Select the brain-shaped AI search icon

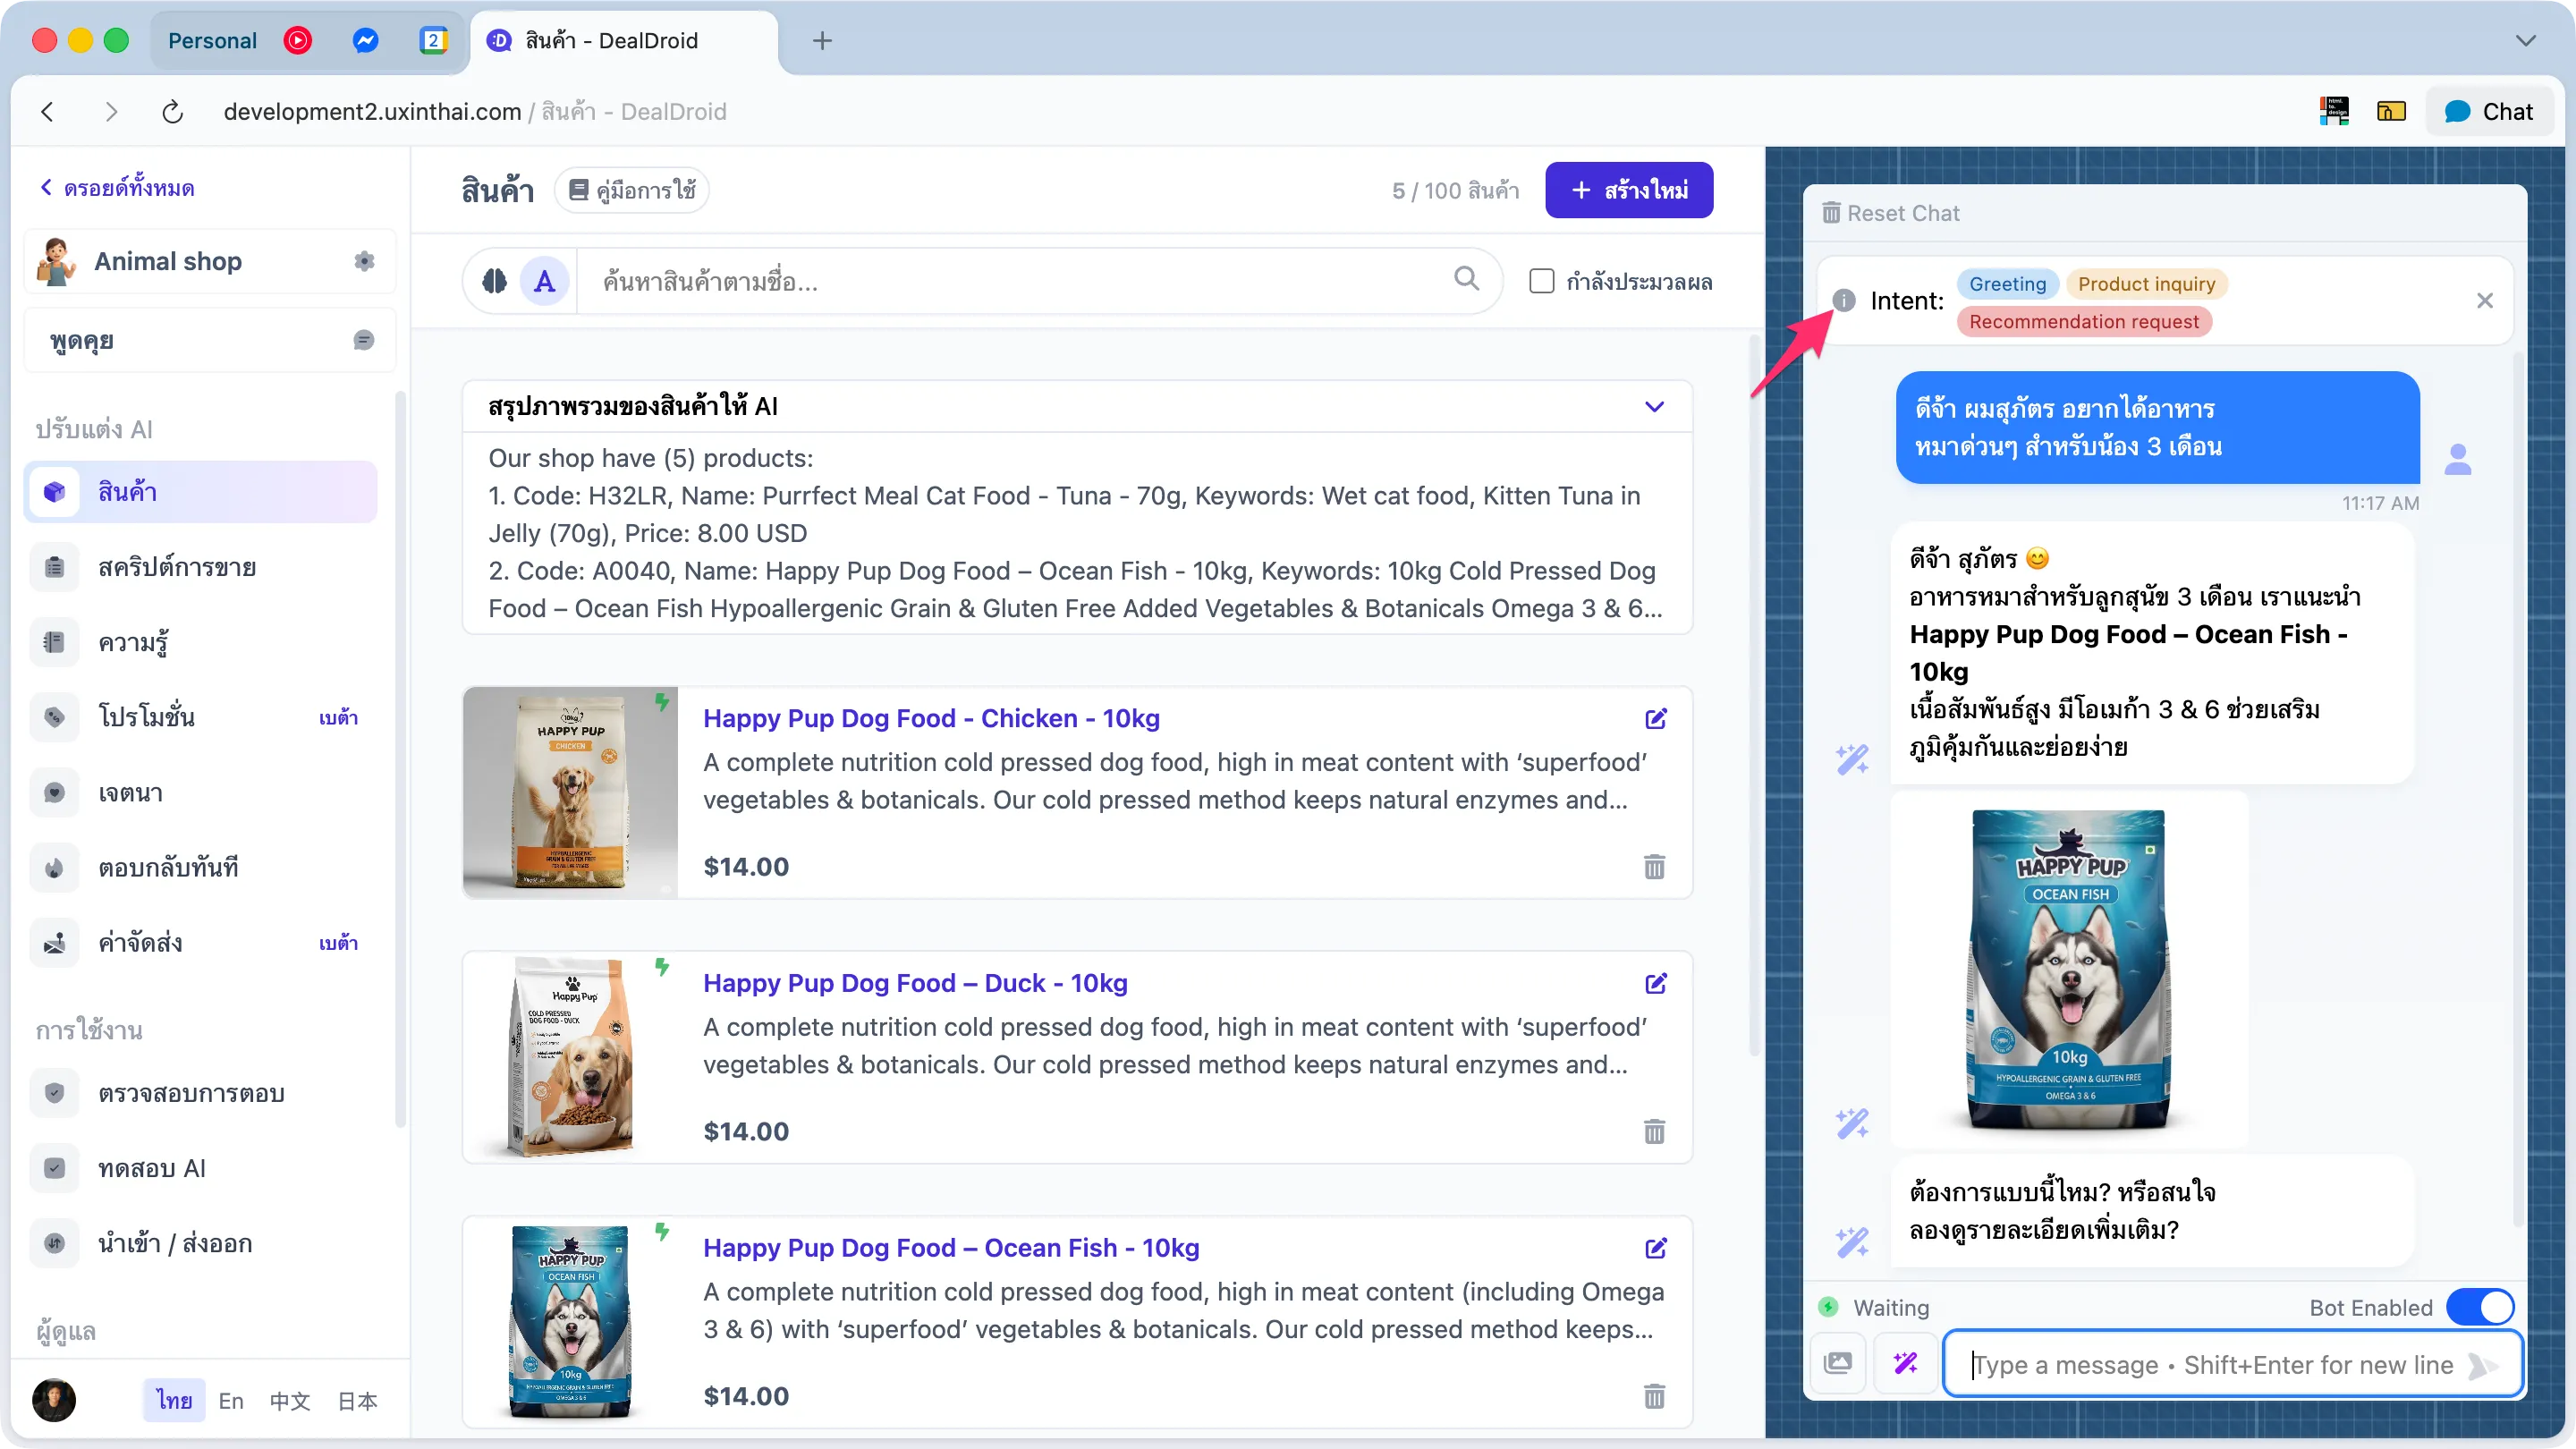[x=492, y=281]
